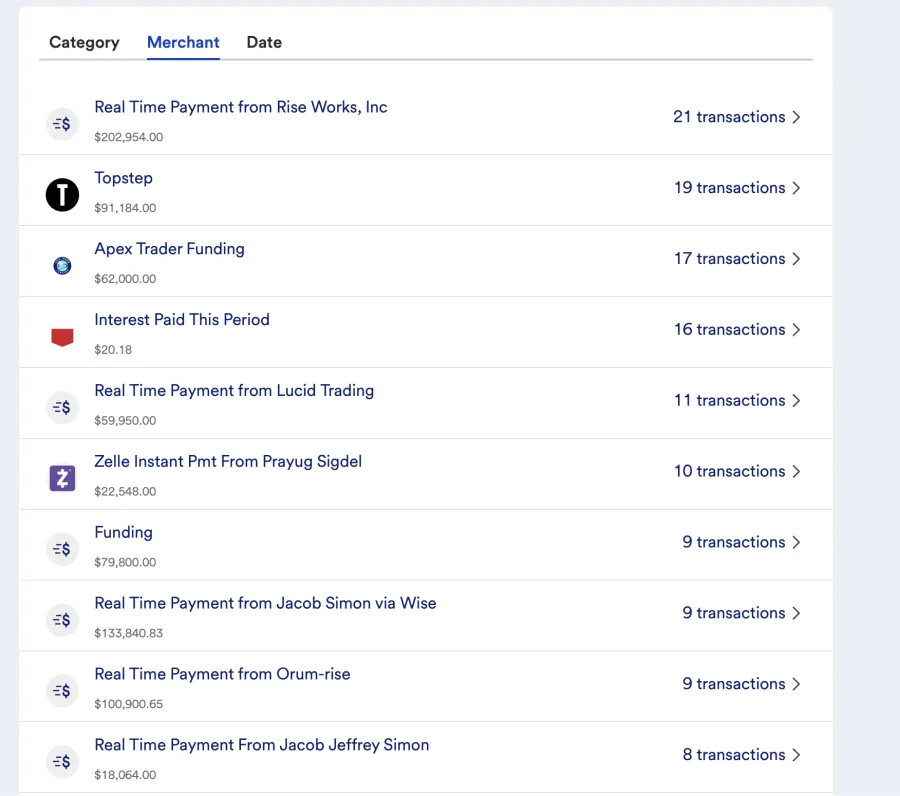Image resolution: width=900 pixels, height=796 pixels.
Task: Switch to the Category tab
Action: pos(84,42)
